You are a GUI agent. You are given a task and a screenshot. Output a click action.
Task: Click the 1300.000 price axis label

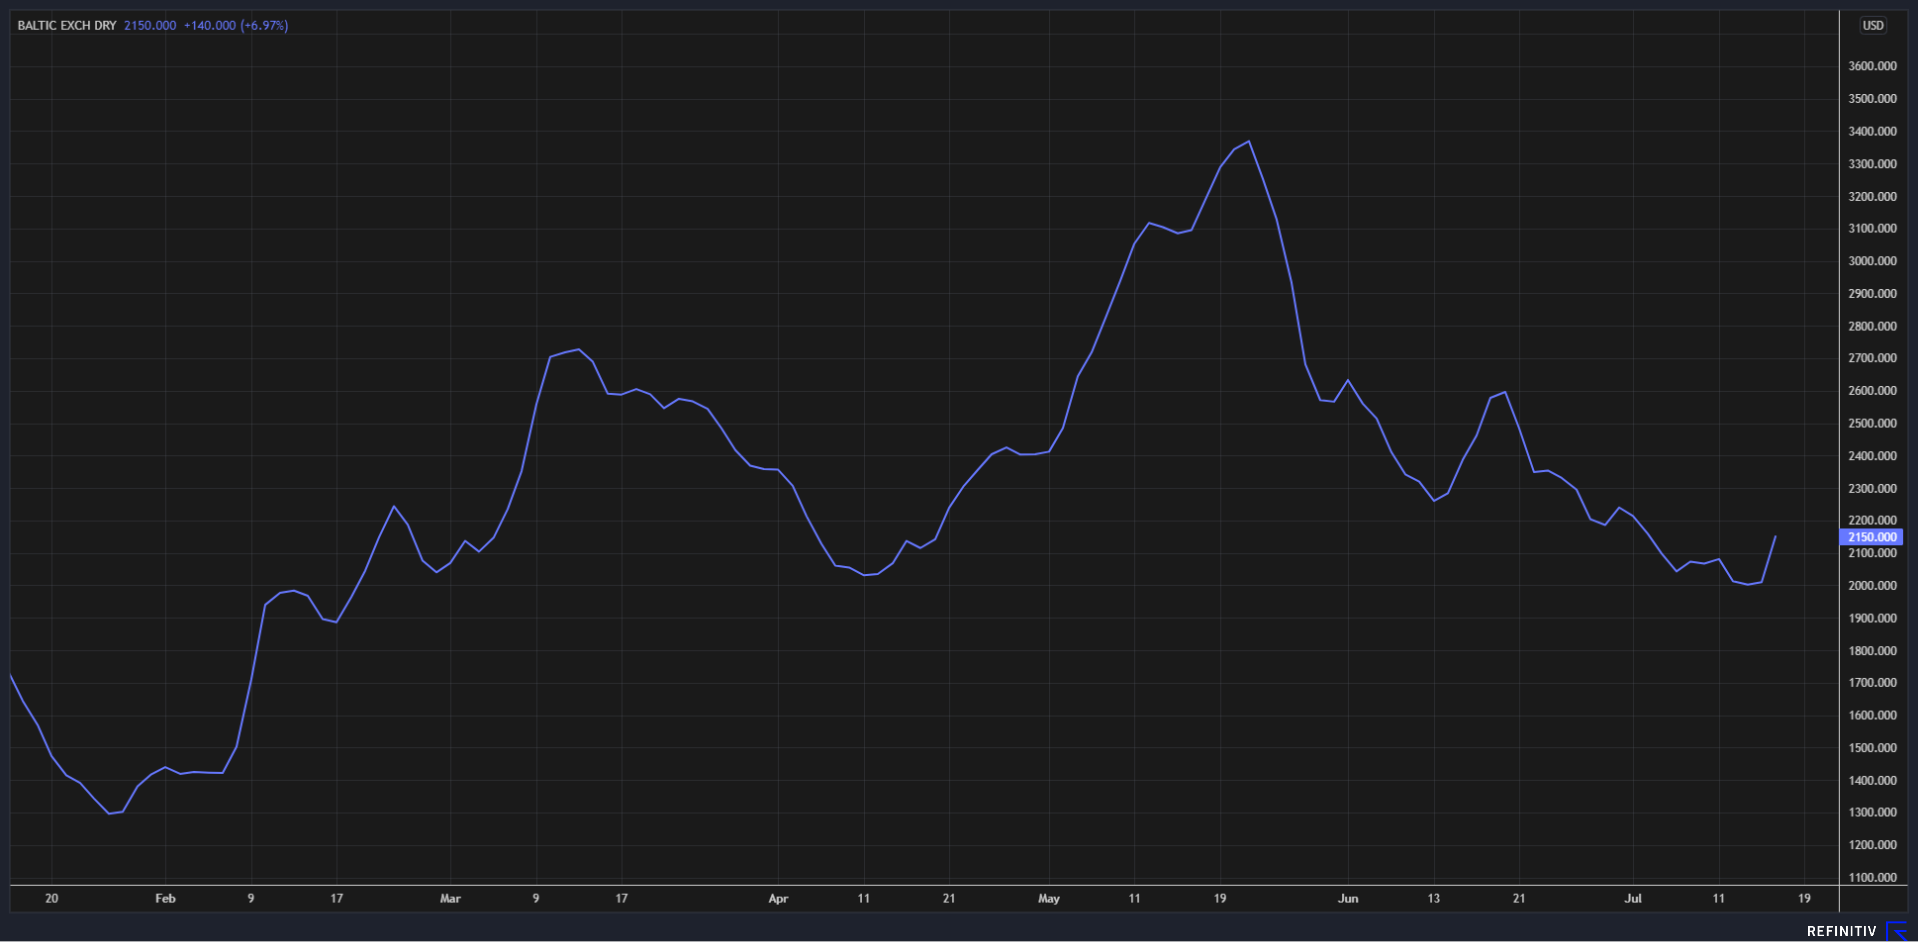1872,813
